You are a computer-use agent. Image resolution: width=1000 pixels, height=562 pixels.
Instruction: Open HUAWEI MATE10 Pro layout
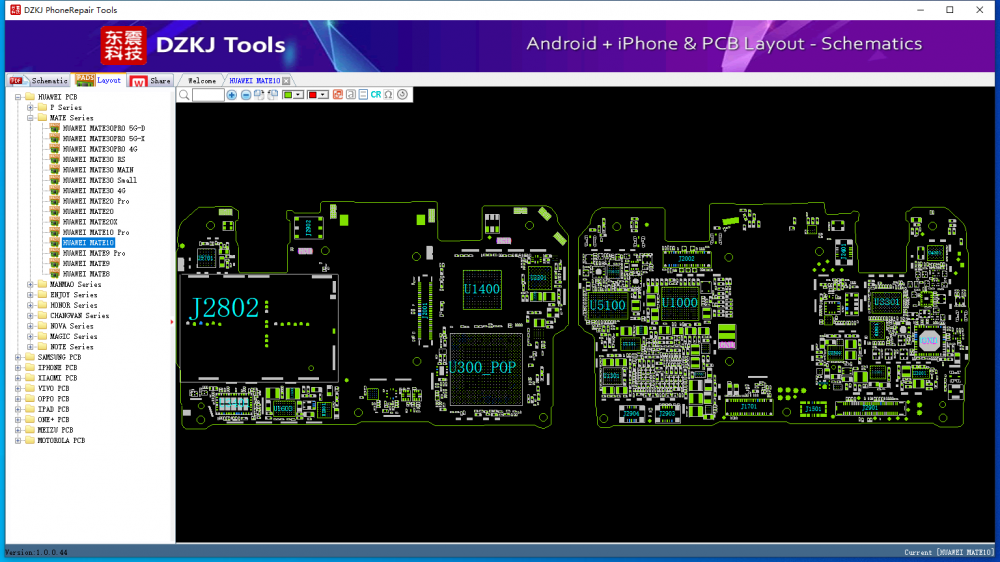coord(96,232)
